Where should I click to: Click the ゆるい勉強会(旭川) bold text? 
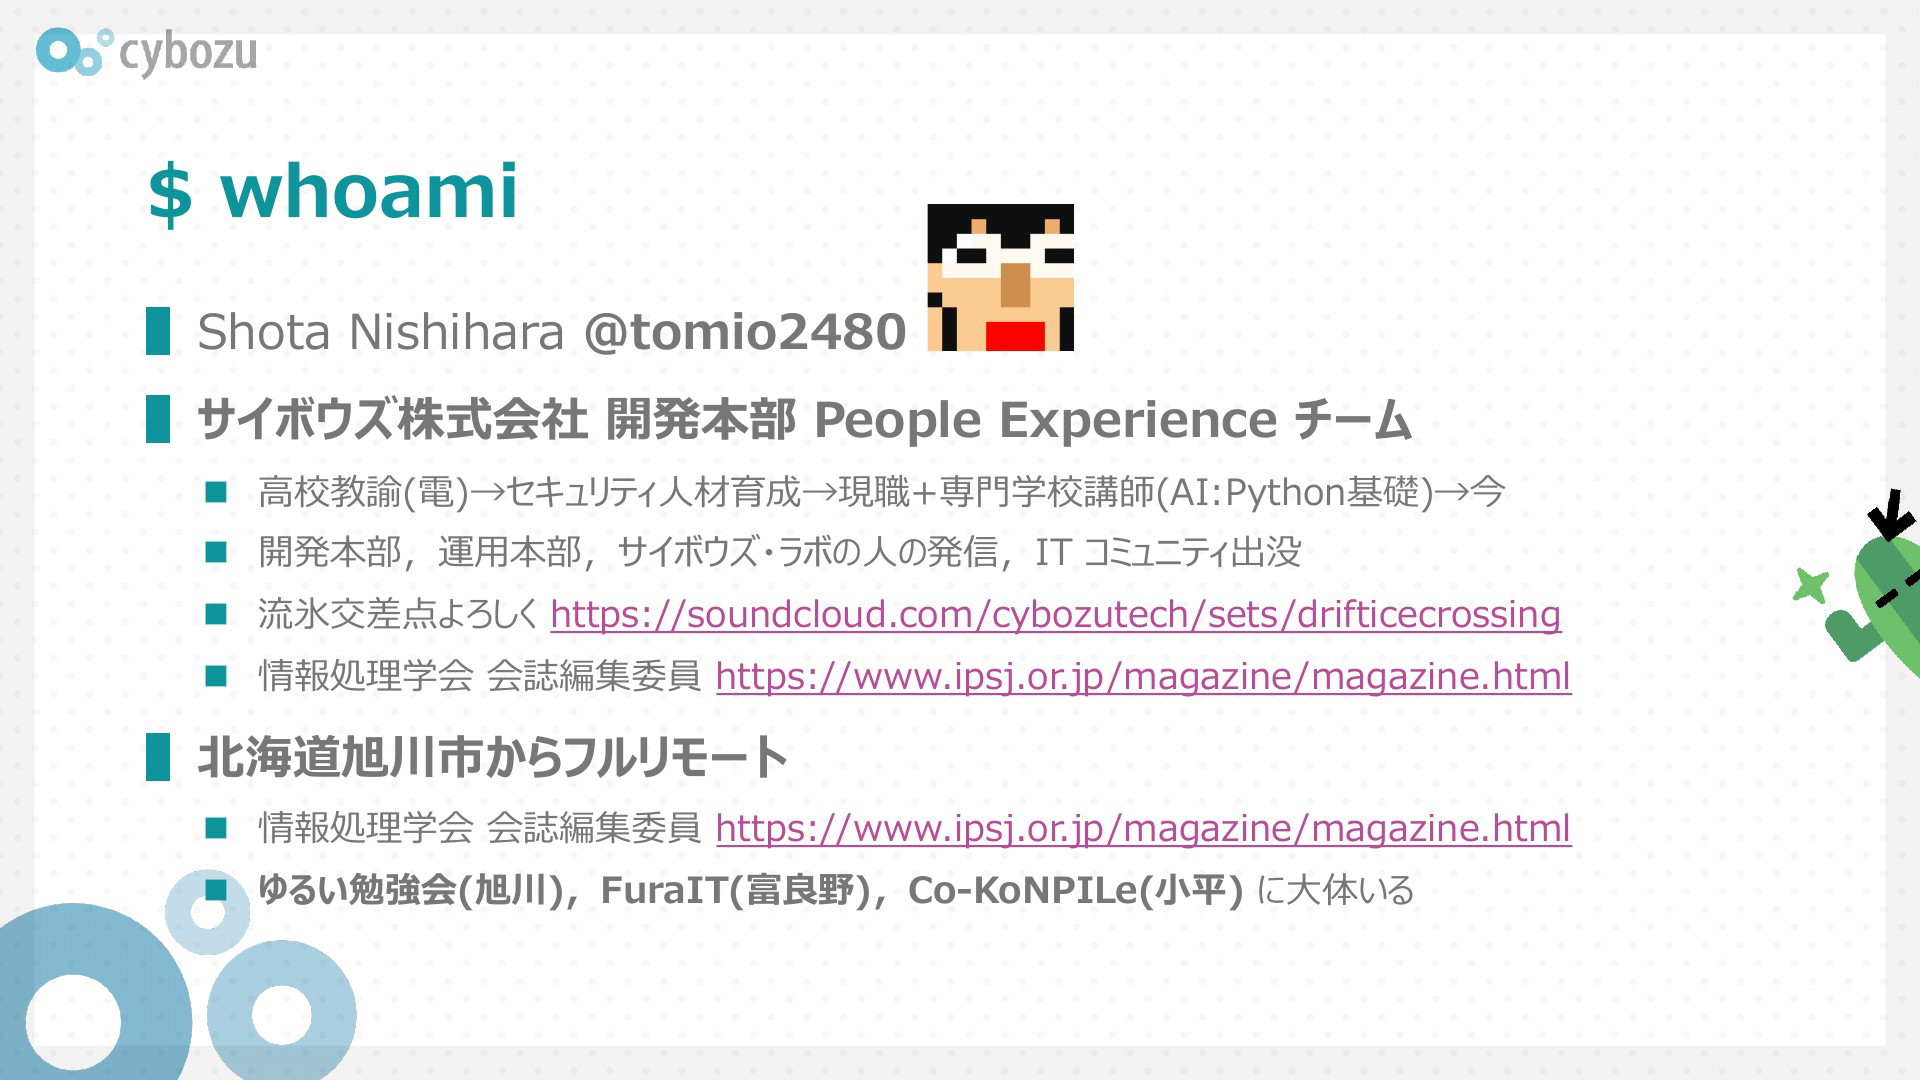(411, 889)
